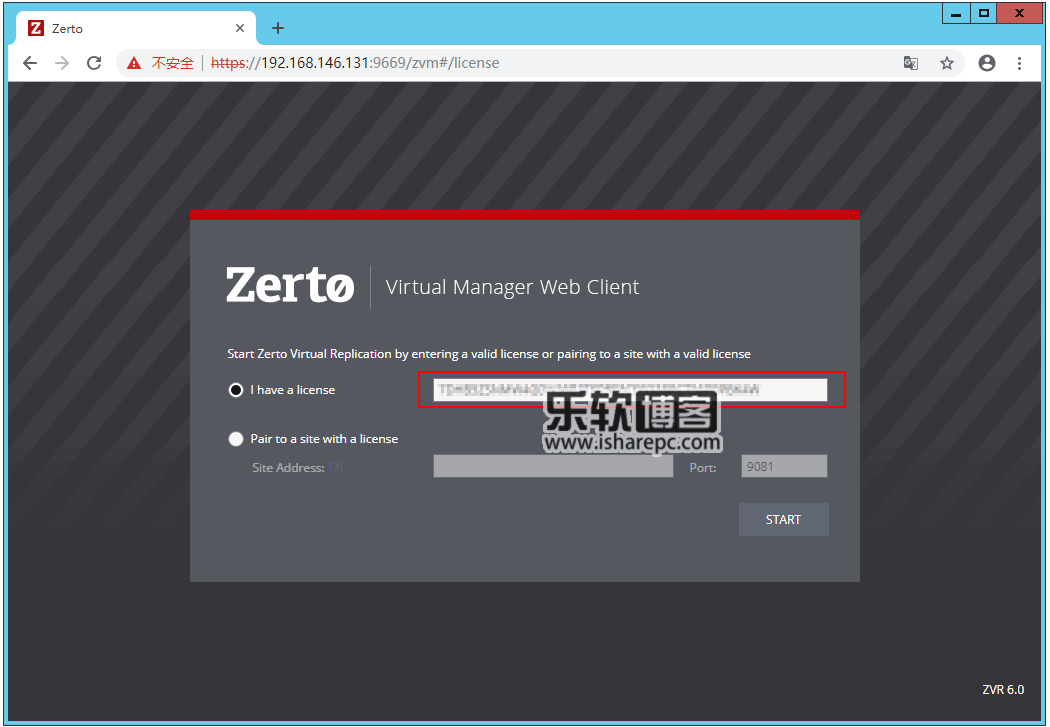Viewport: 1050px width, 727px height.
Task: Click the Zerto favicon on the tab
Action: pos(36,28)
